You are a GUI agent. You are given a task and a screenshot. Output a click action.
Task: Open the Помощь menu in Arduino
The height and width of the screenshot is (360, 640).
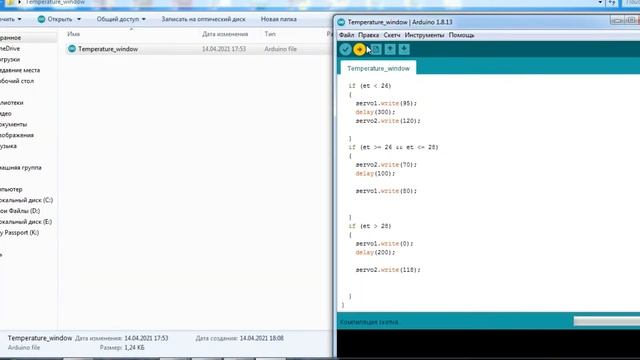(x=462, y=35)
